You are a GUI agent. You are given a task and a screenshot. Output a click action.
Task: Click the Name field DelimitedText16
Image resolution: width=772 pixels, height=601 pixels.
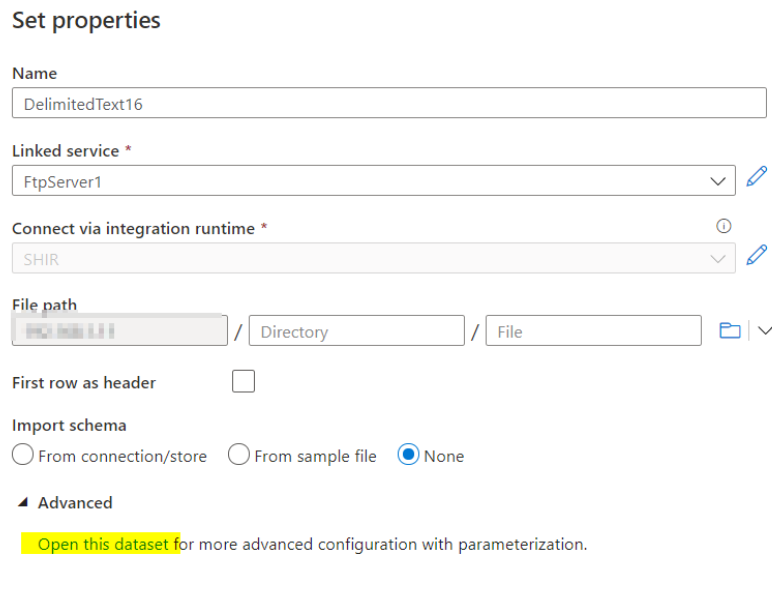pyautogui.click(x=389, y=103)
